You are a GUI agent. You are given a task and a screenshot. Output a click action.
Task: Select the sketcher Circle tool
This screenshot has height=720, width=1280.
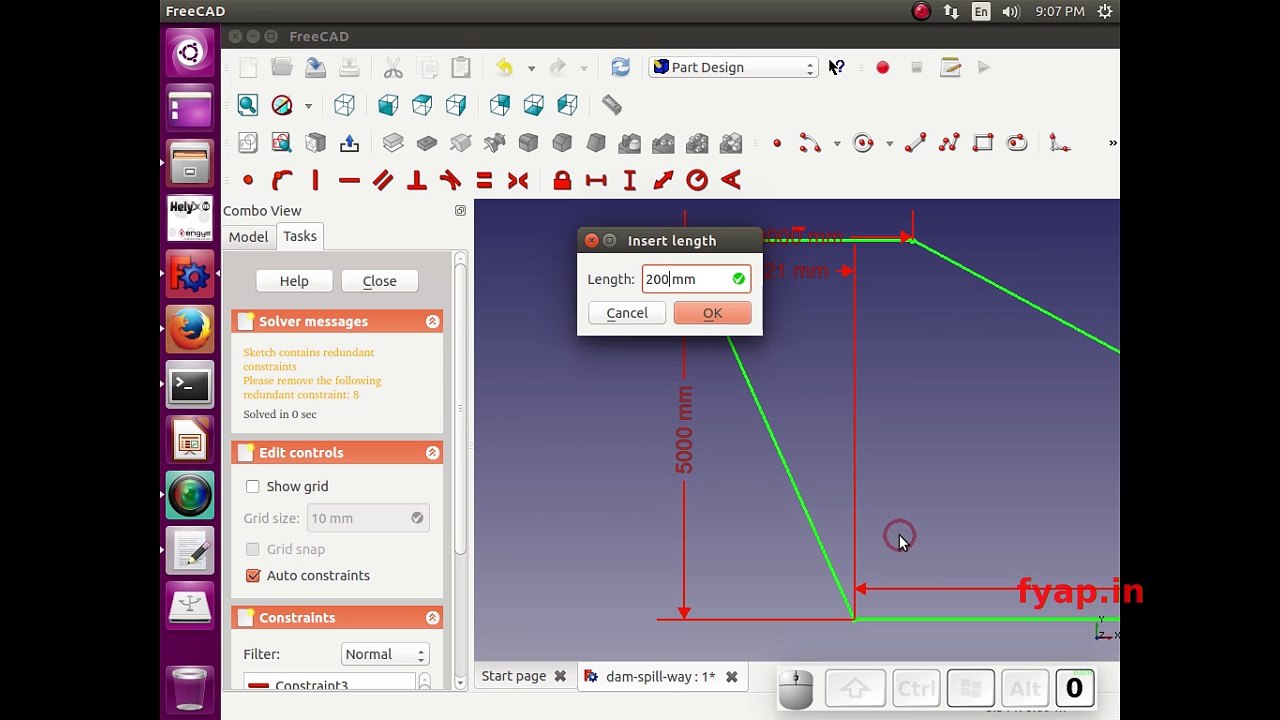click(863, 143)
